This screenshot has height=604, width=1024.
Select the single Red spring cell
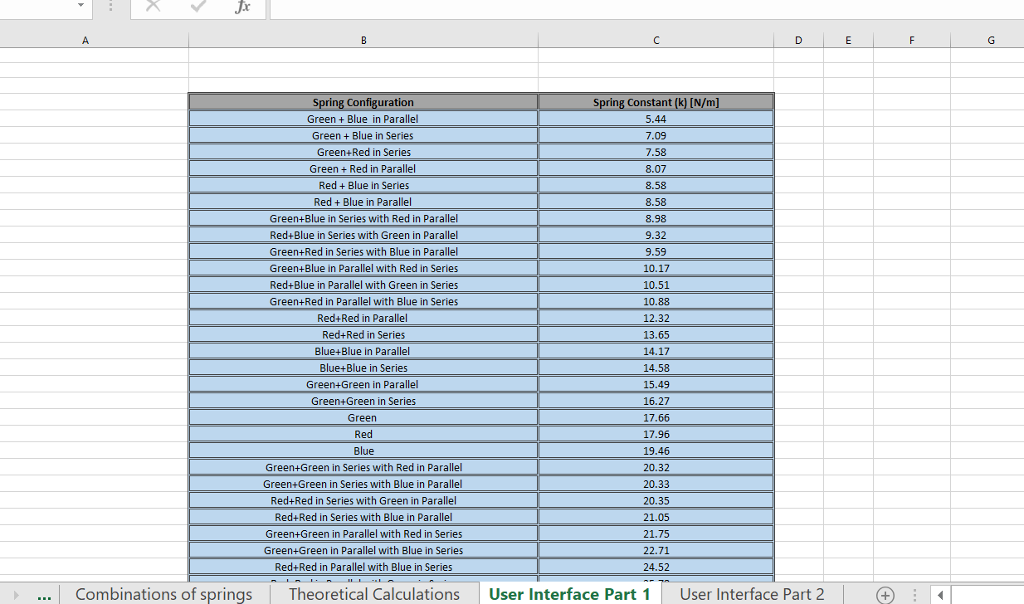click(x=363, y=434)
